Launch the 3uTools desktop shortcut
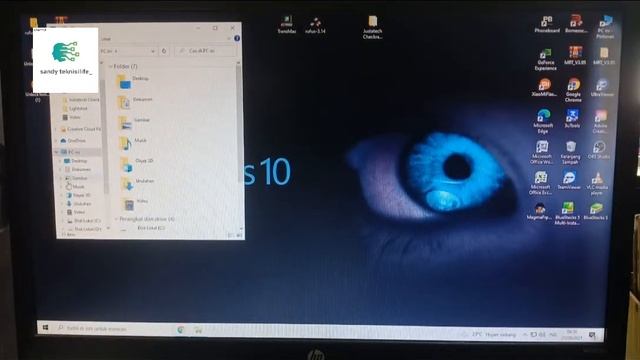The height and width of the screenshot is (360, 640). point(572,119)
